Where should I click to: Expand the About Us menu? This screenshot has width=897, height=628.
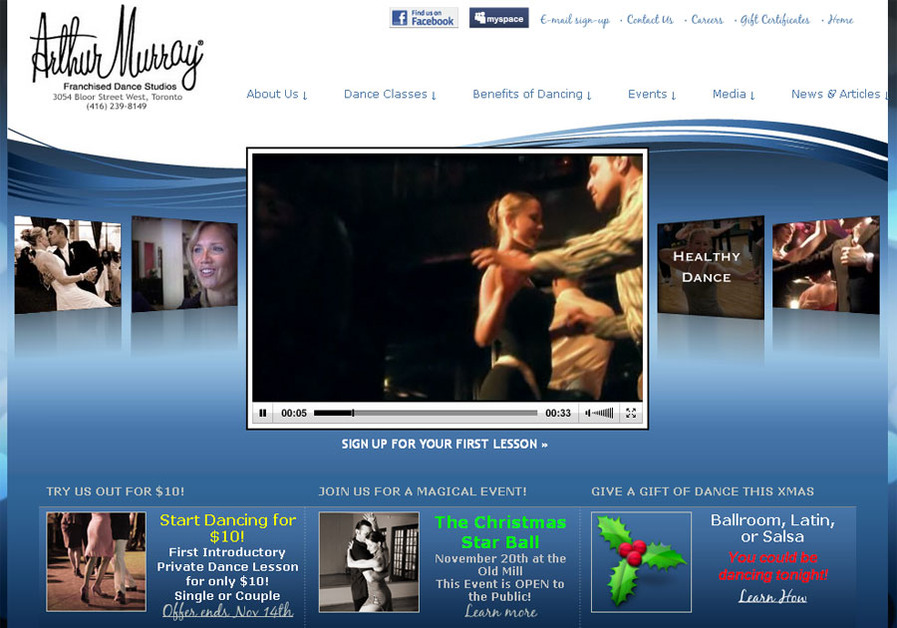277,94
